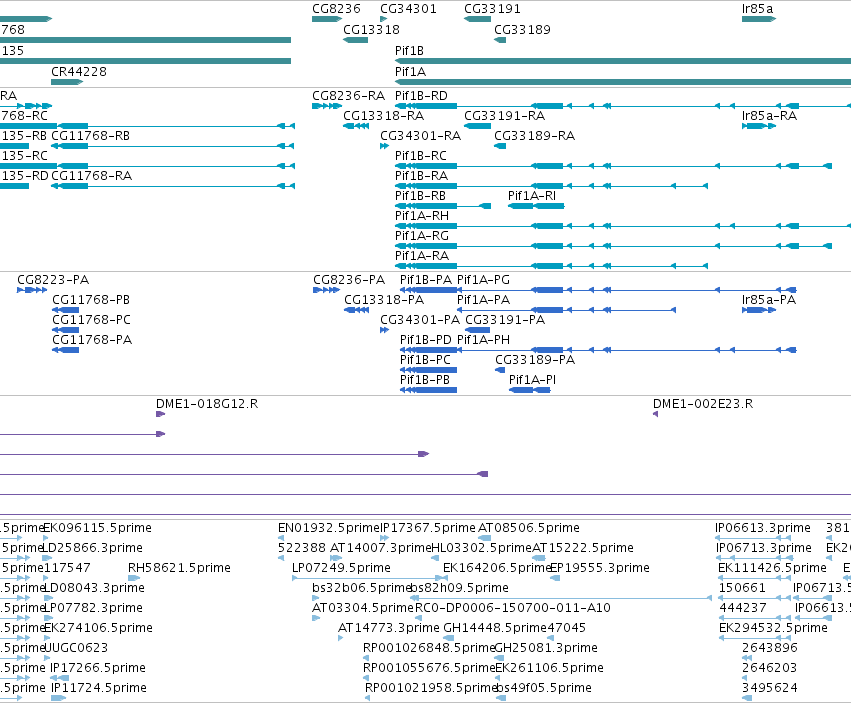Click the Pif1A-PI protein label

[532, 380]
